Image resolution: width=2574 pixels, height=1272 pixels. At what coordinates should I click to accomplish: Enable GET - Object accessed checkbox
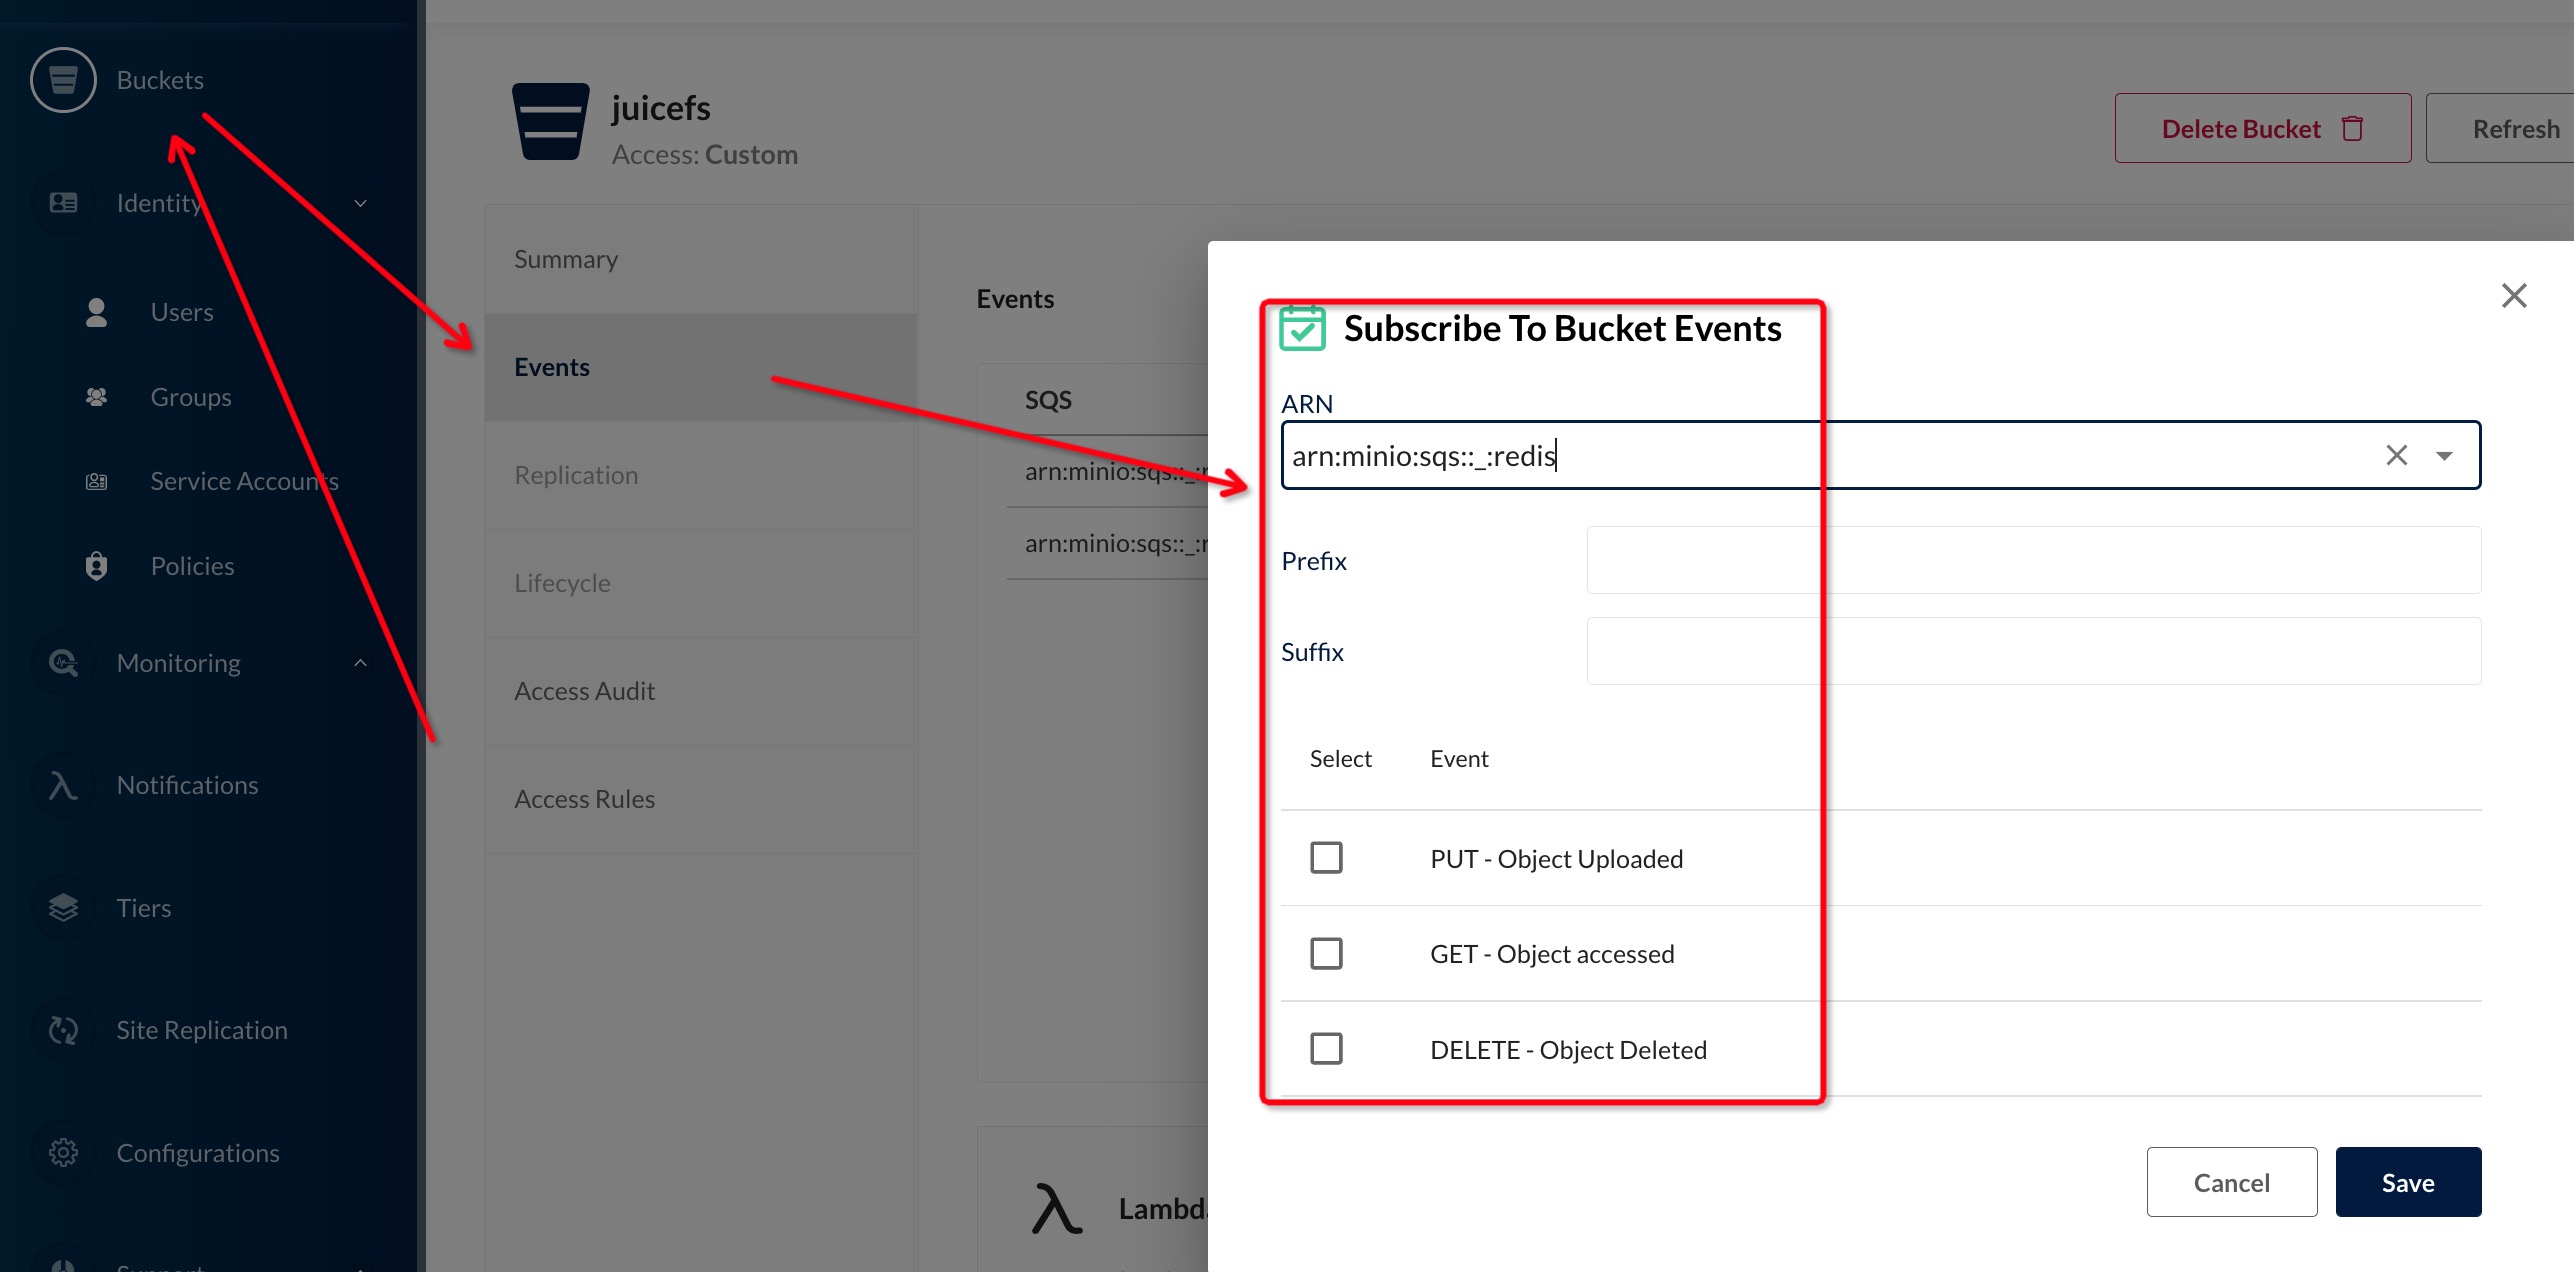(x=1326, y=954)
